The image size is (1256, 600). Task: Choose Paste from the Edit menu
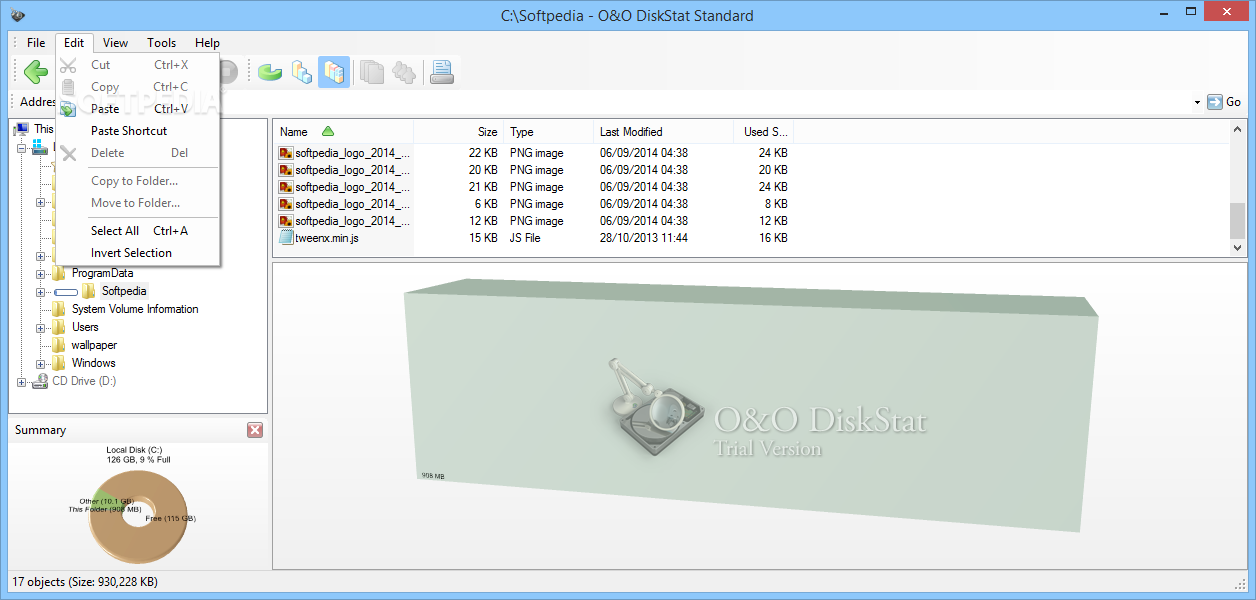tap(138, 109)
